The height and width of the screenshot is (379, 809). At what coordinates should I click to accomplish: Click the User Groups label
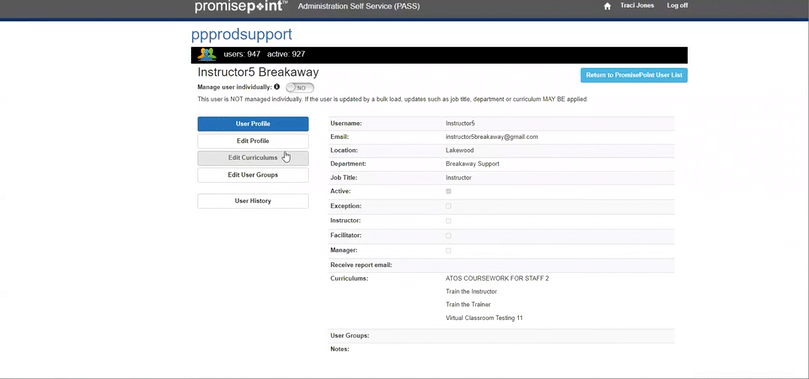coord(349,336)
